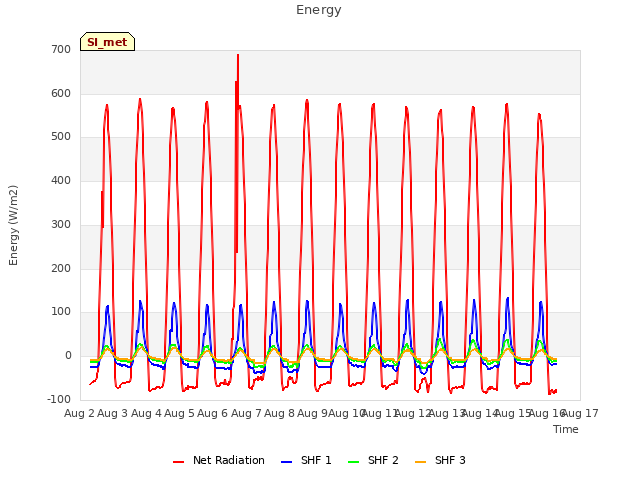
Task: Click the Aug 3 x-axis label
Action: coord(113,413)
